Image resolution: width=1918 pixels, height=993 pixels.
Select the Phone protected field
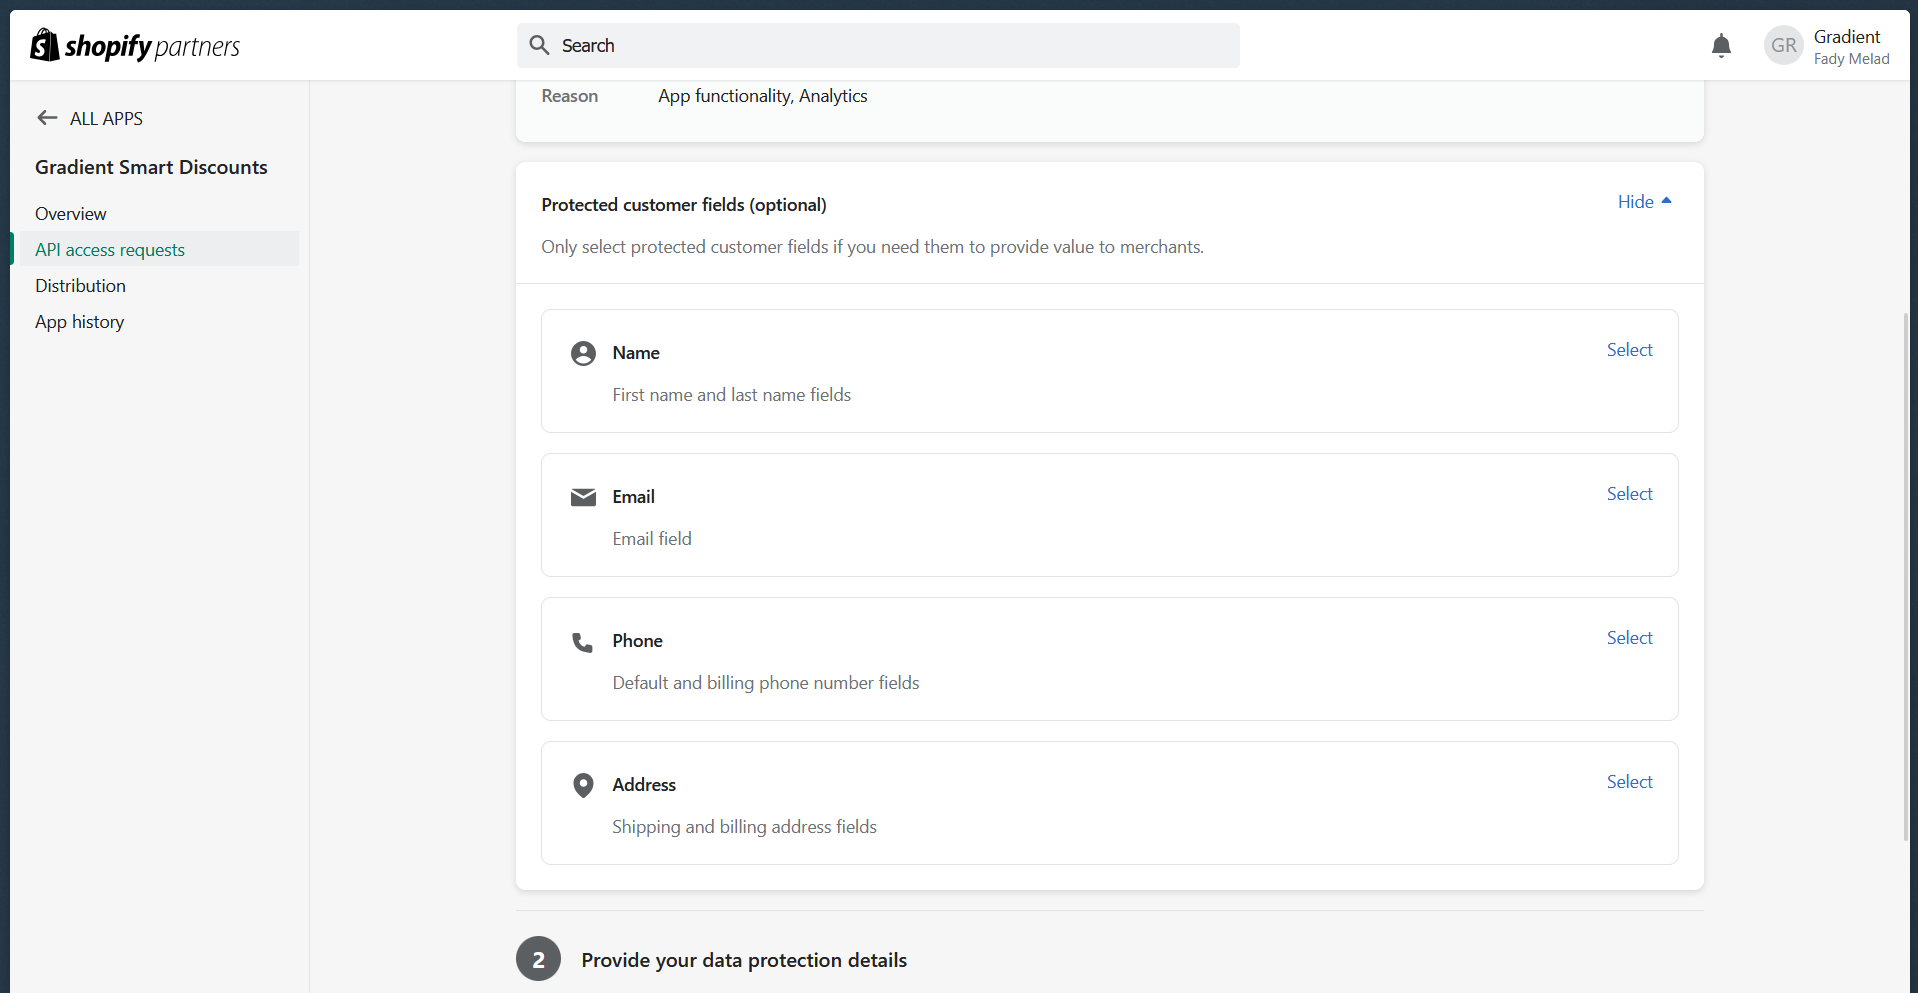pyautogui.click(x=1629, y=638)
